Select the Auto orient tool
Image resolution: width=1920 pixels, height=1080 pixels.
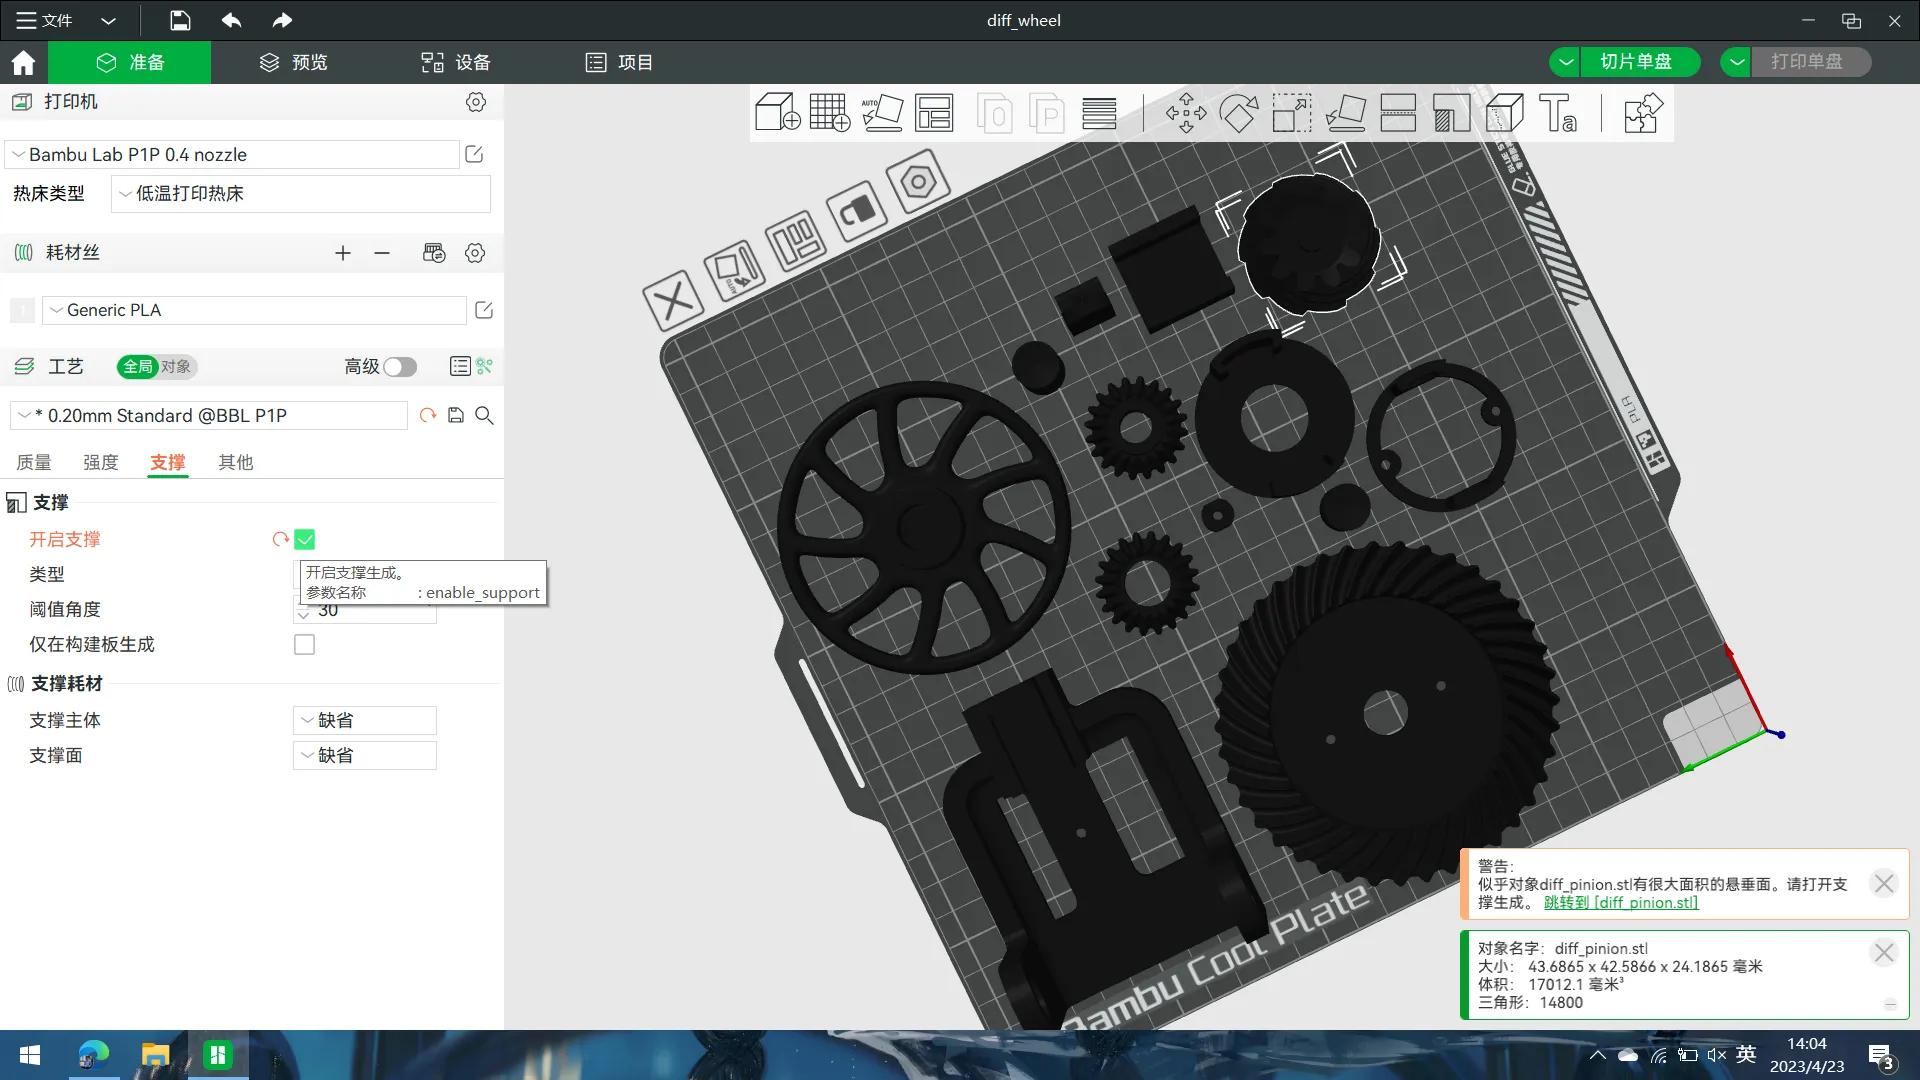[x=882, y=113]
